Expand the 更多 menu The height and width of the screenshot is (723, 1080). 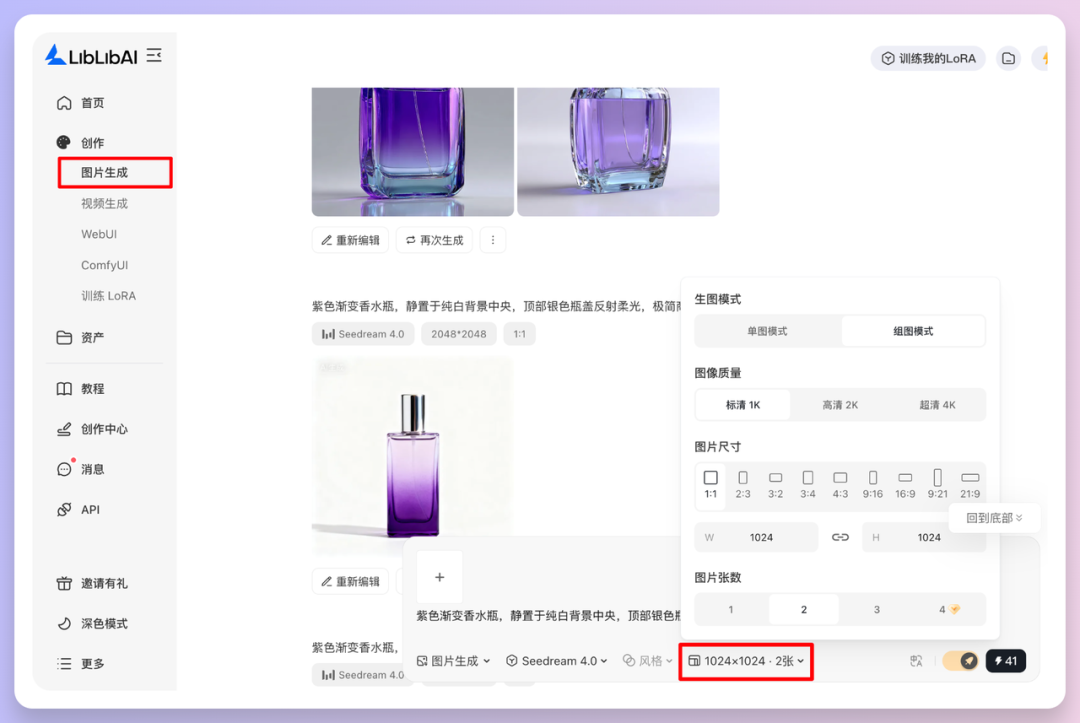pos(81,663)
